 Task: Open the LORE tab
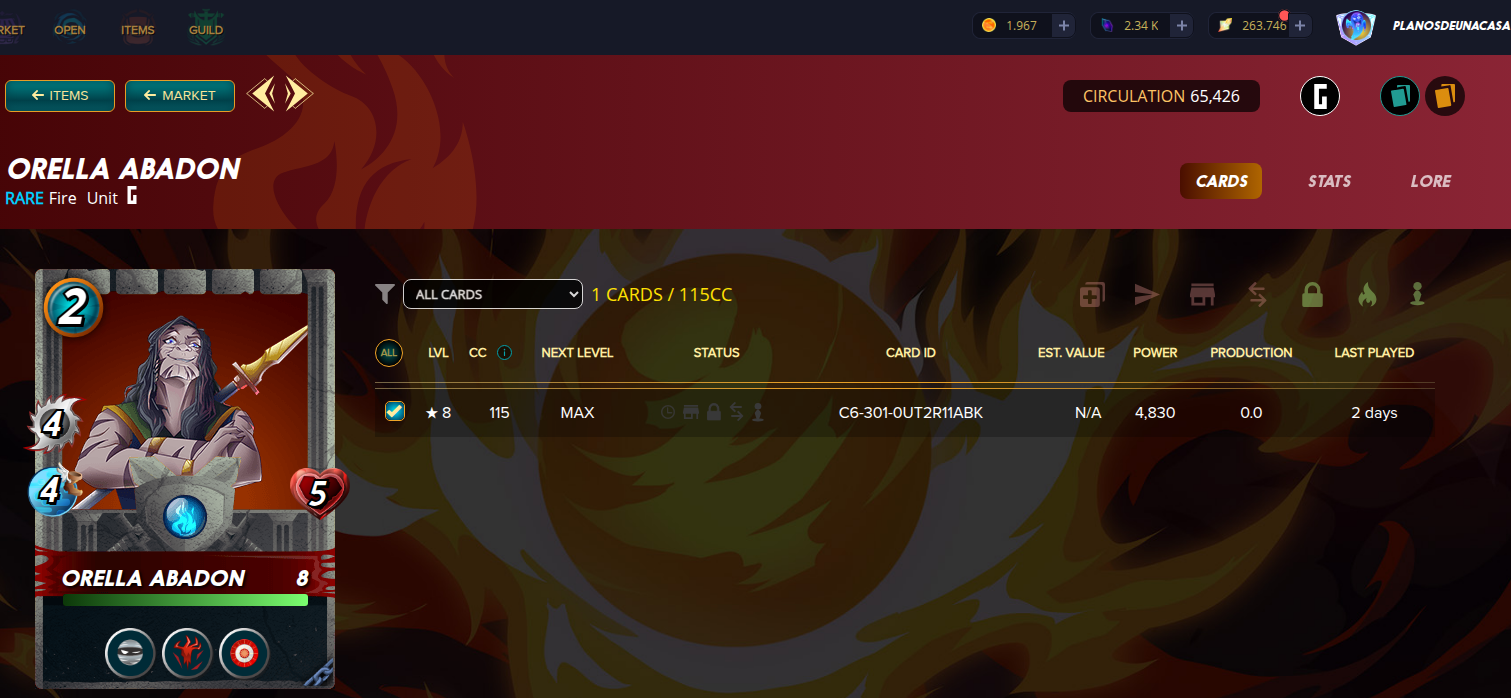1430,181
